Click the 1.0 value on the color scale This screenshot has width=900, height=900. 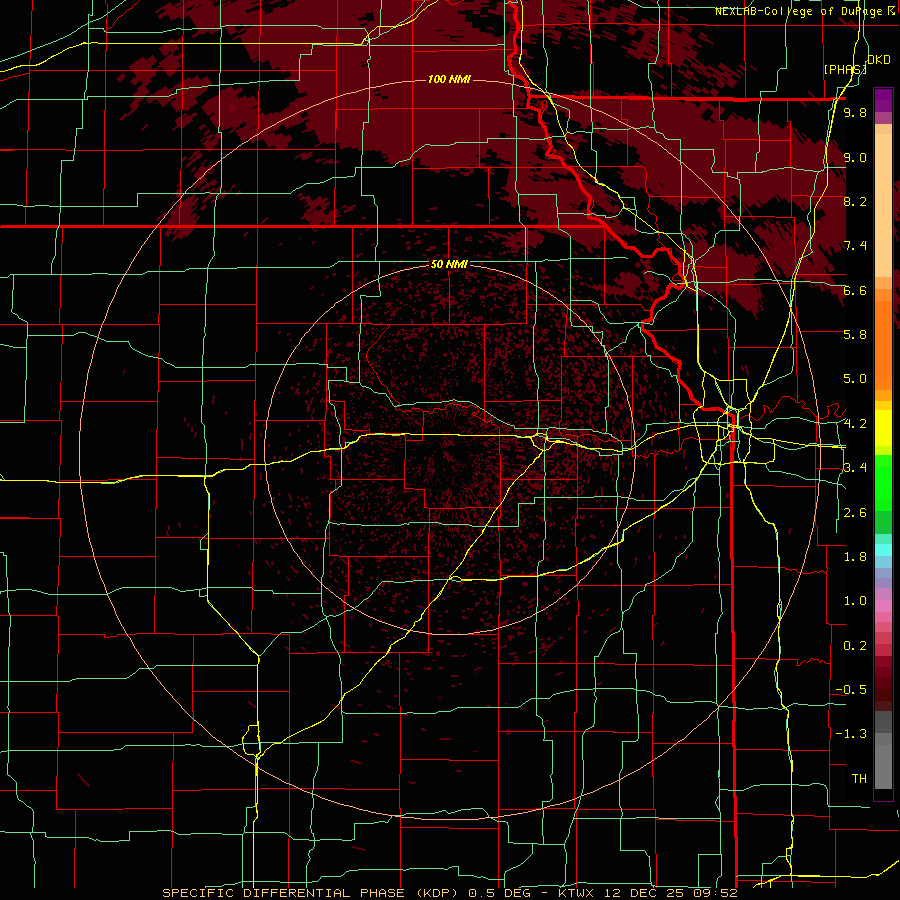855,601
